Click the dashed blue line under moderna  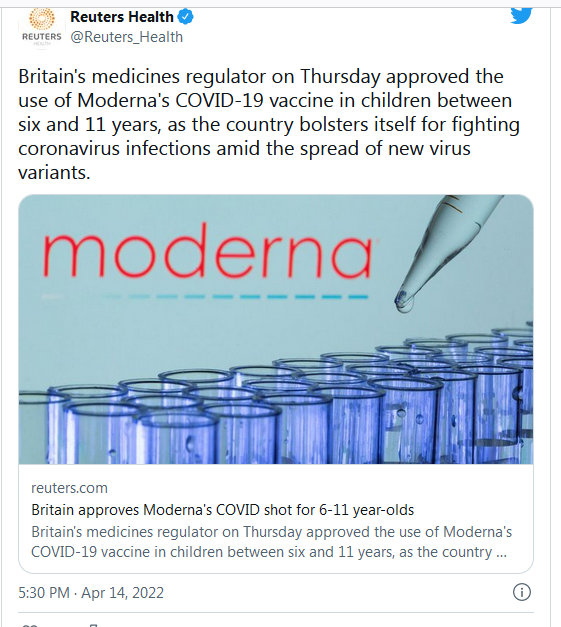point(235,297)
